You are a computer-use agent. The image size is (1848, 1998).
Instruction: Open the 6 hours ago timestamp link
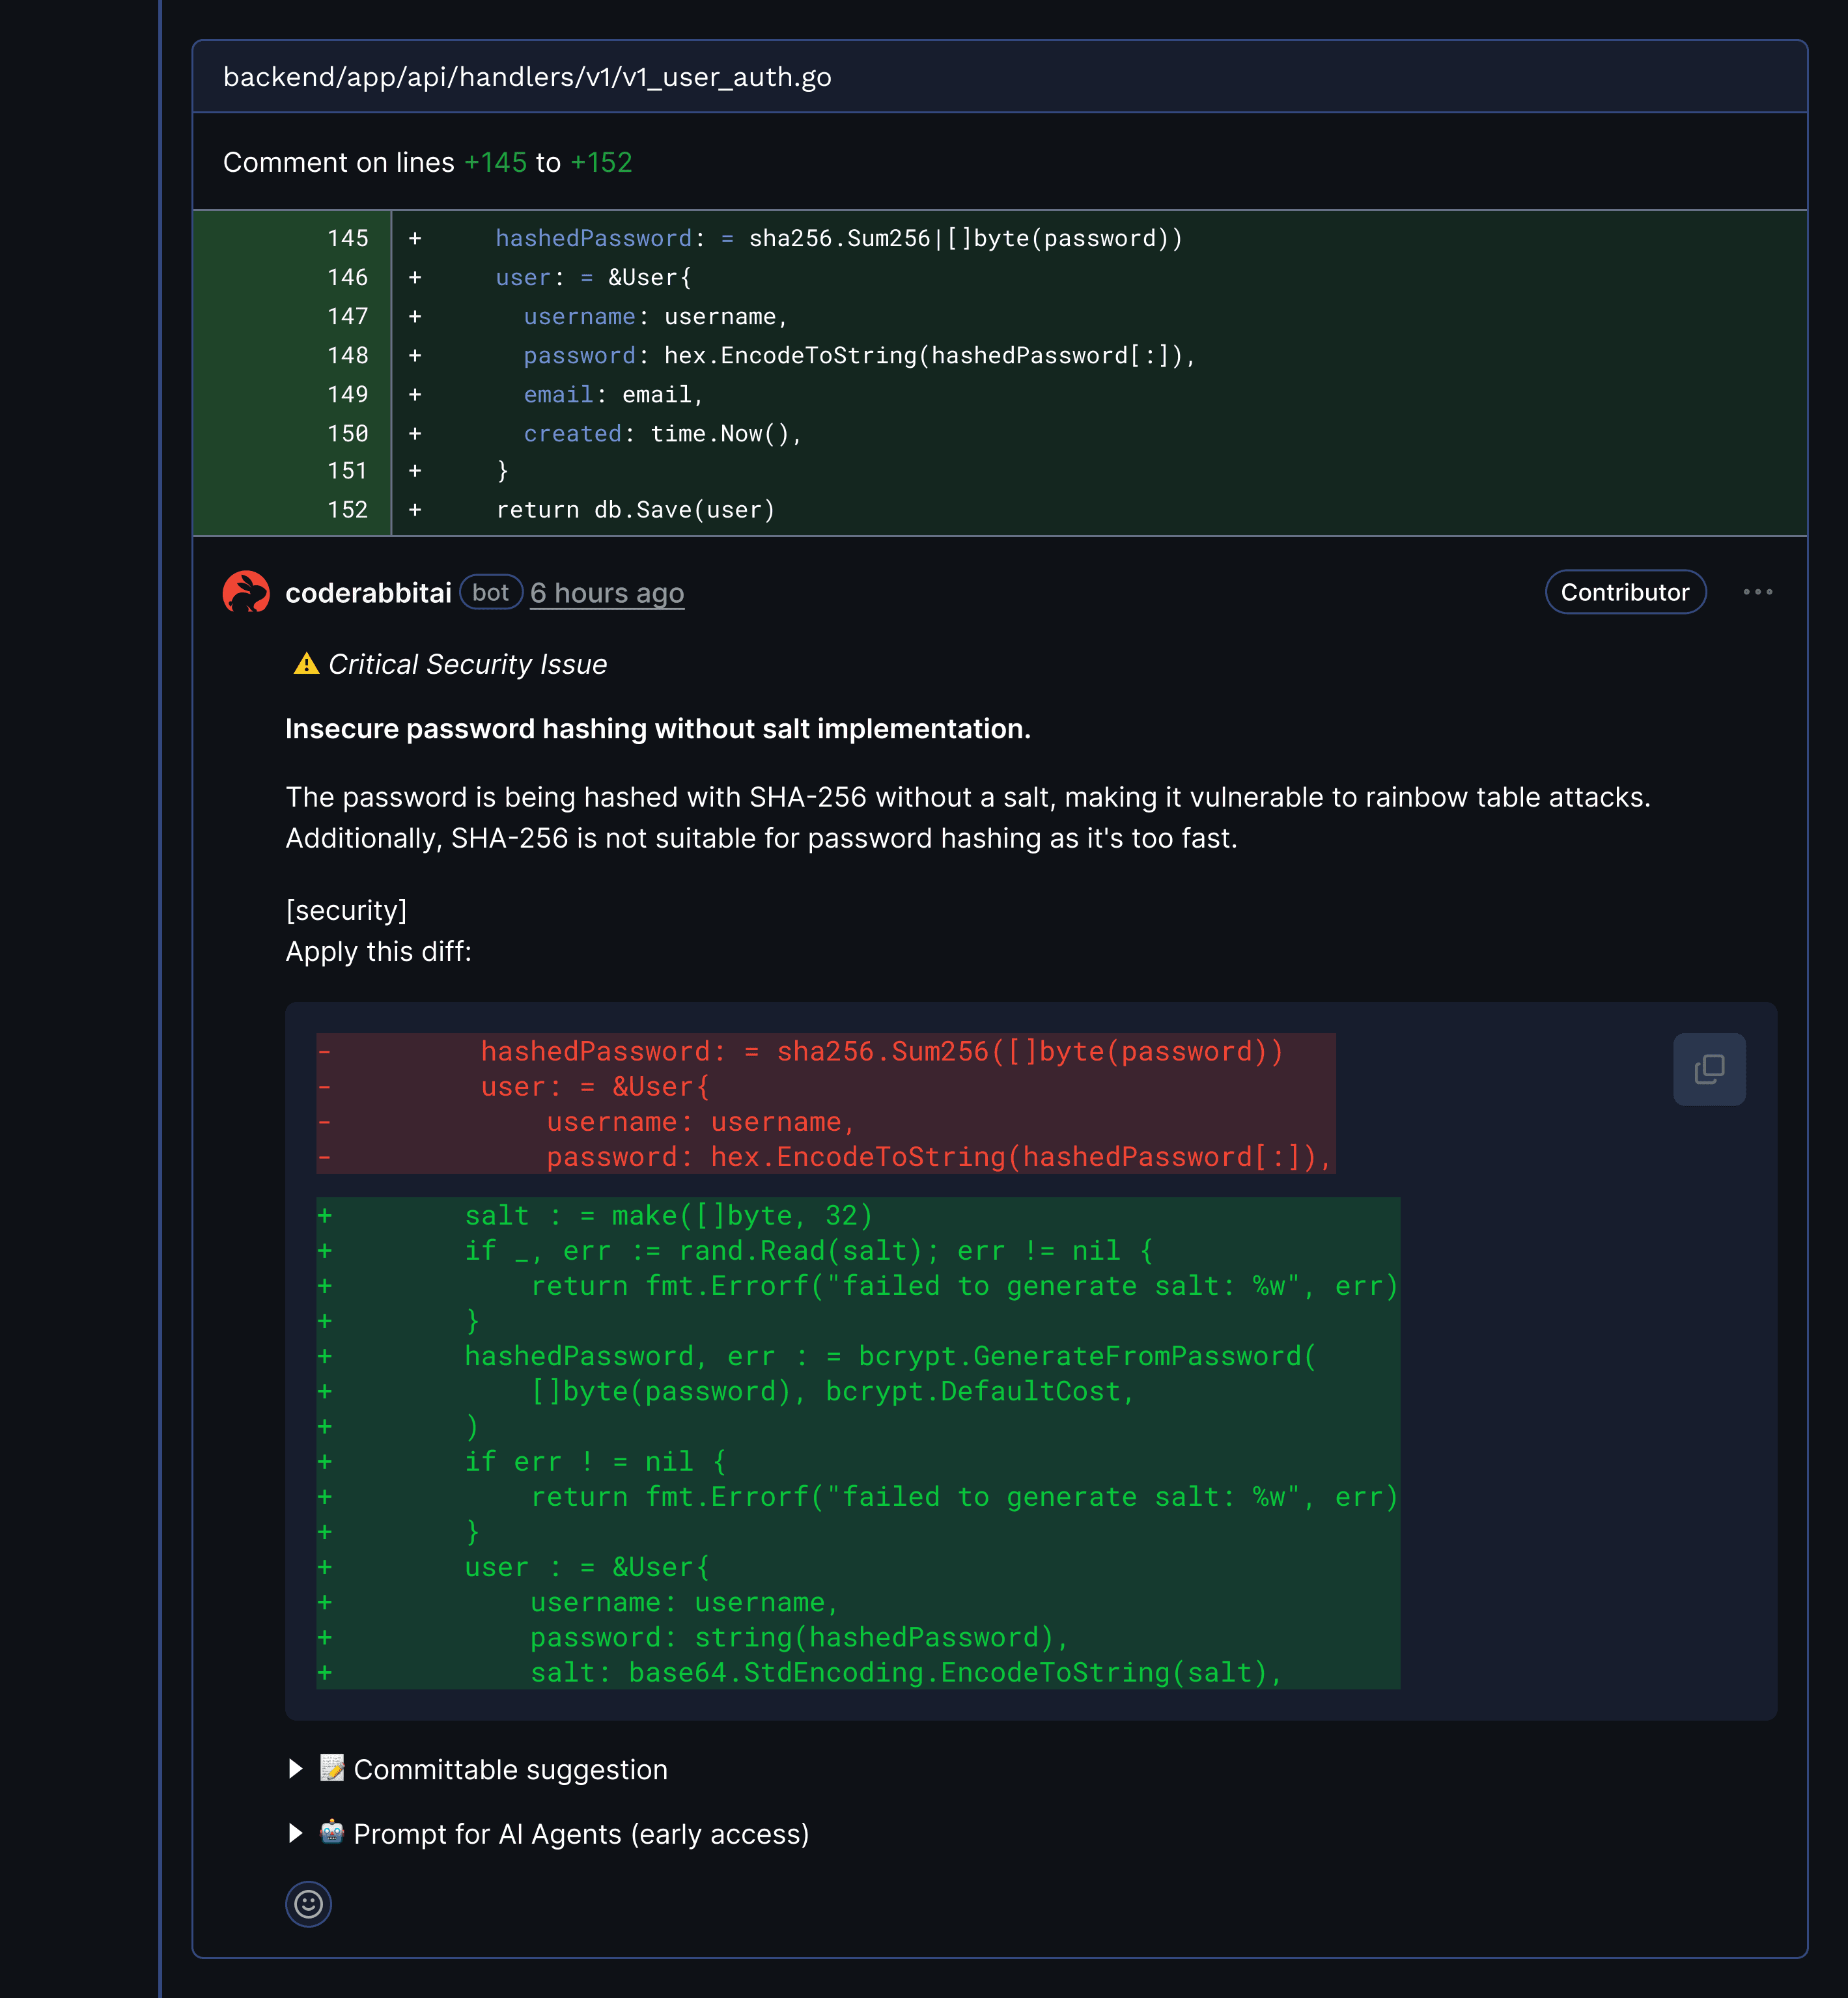(x=606, y=593)
